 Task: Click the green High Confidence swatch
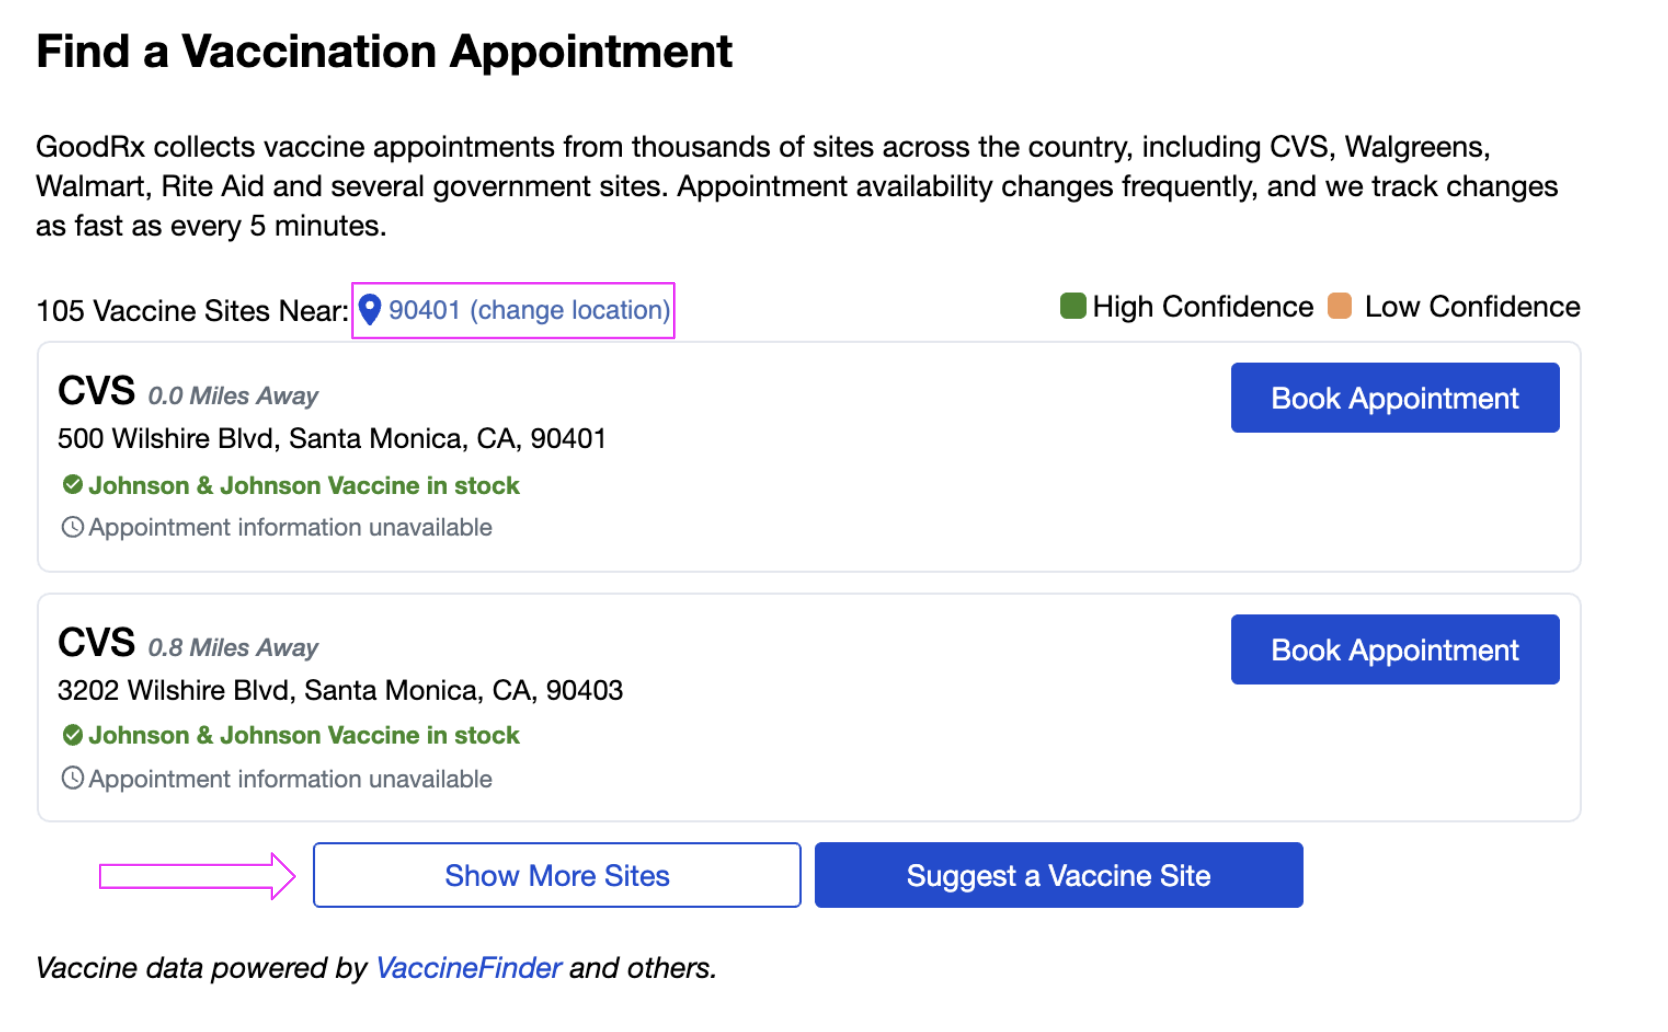(1073, 306)
